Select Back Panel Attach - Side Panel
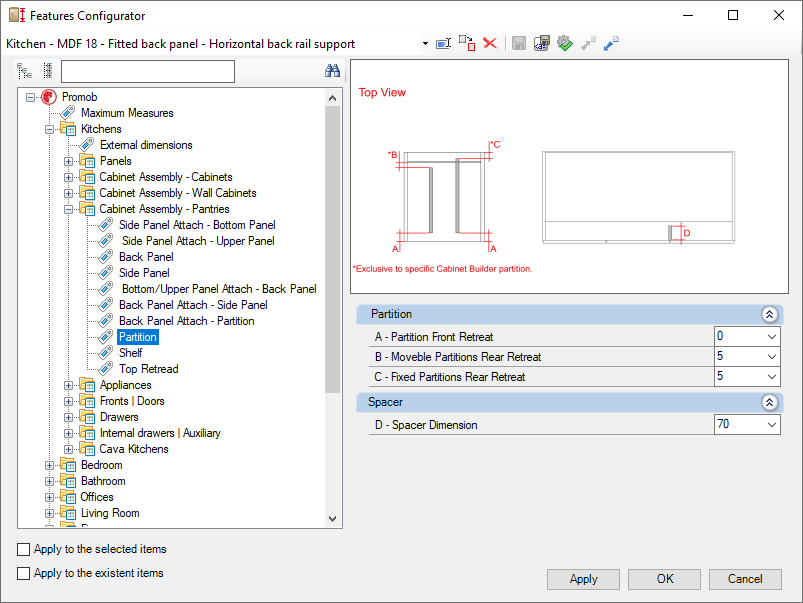The height and width of the screenshot is (603, 803). point(193,305)
